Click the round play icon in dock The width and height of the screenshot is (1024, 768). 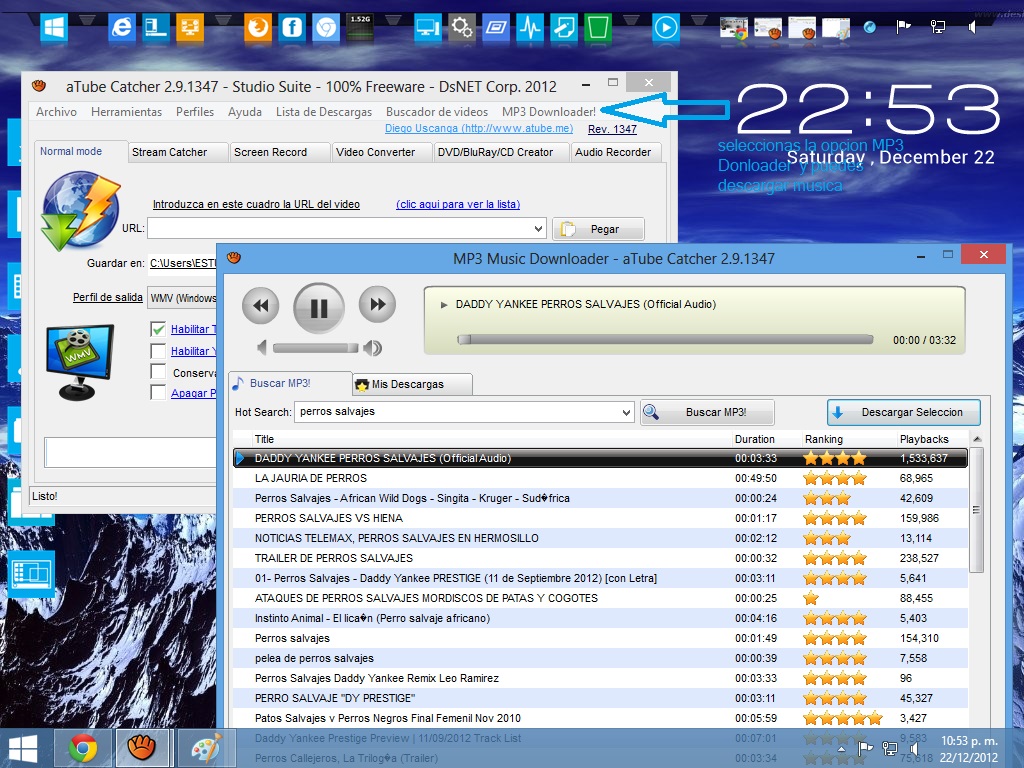click(665, 28)
